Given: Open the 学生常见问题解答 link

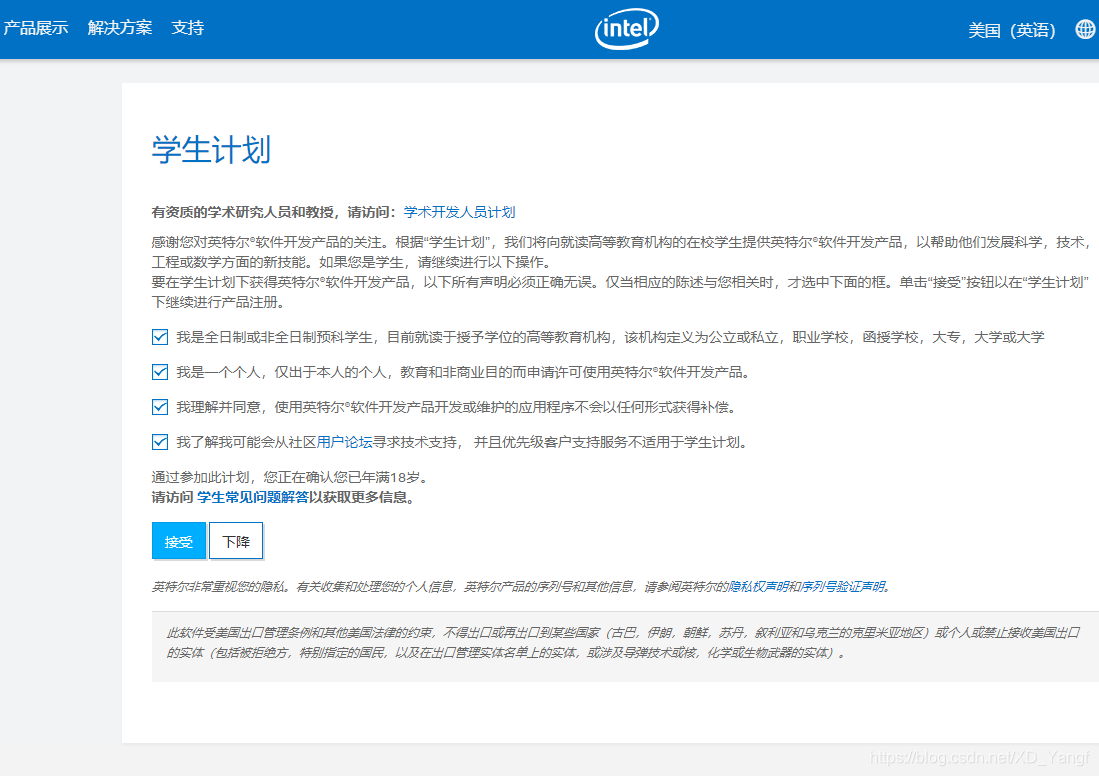Looking at the screenshot, I should coord(252,498).
